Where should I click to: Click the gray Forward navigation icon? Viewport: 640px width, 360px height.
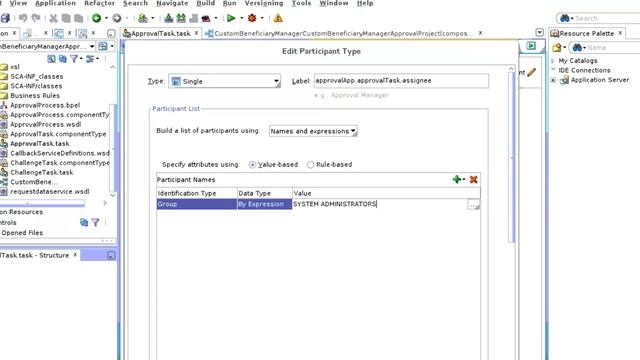point(117,18)
